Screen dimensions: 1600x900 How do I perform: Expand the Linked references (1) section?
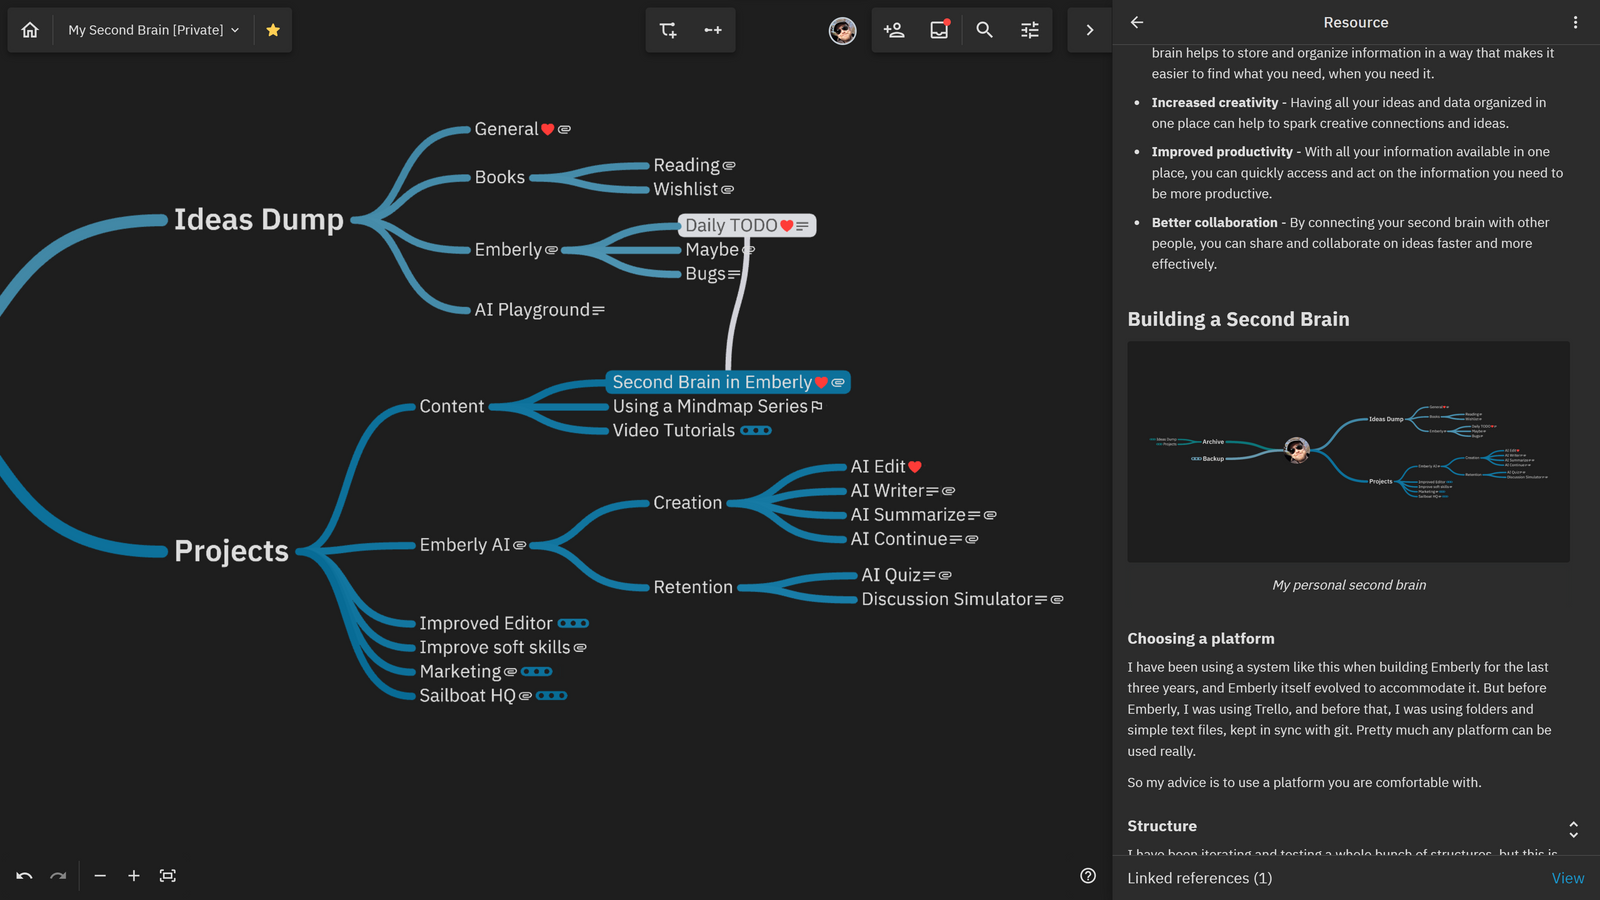click(1199, 878)
